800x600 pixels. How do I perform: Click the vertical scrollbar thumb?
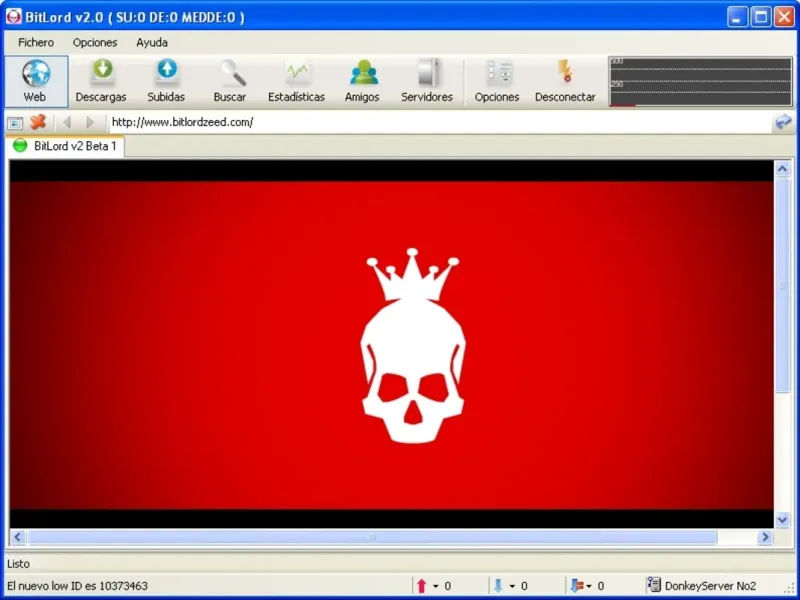coord(783,285)
